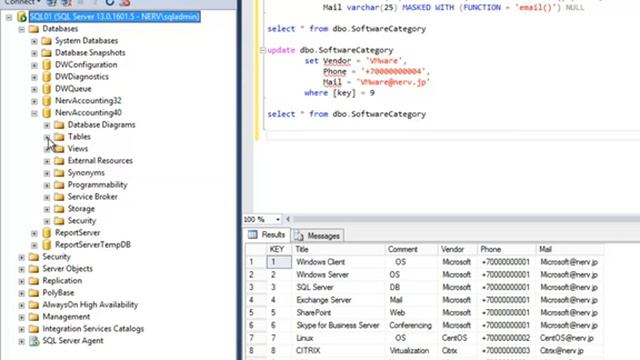Click the Management folder icon
The width and height of the screenshot is (640, 360).
(34, 317)
